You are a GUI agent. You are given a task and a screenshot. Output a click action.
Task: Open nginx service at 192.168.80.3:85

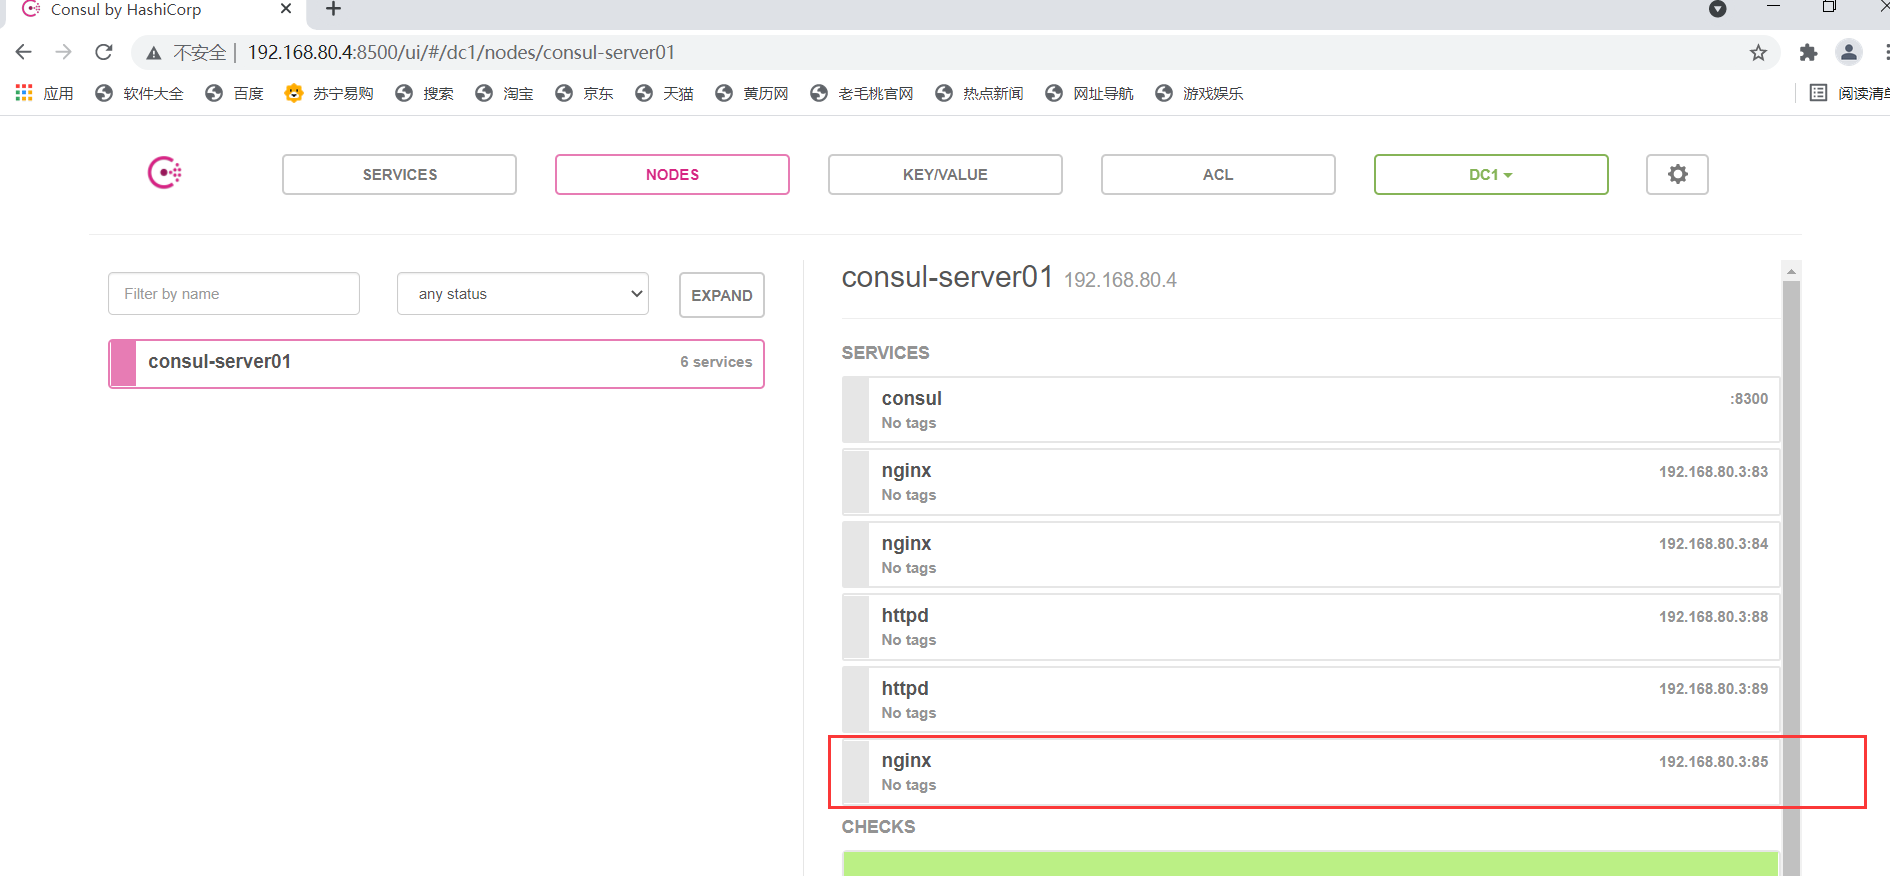tap(1311, 772)
